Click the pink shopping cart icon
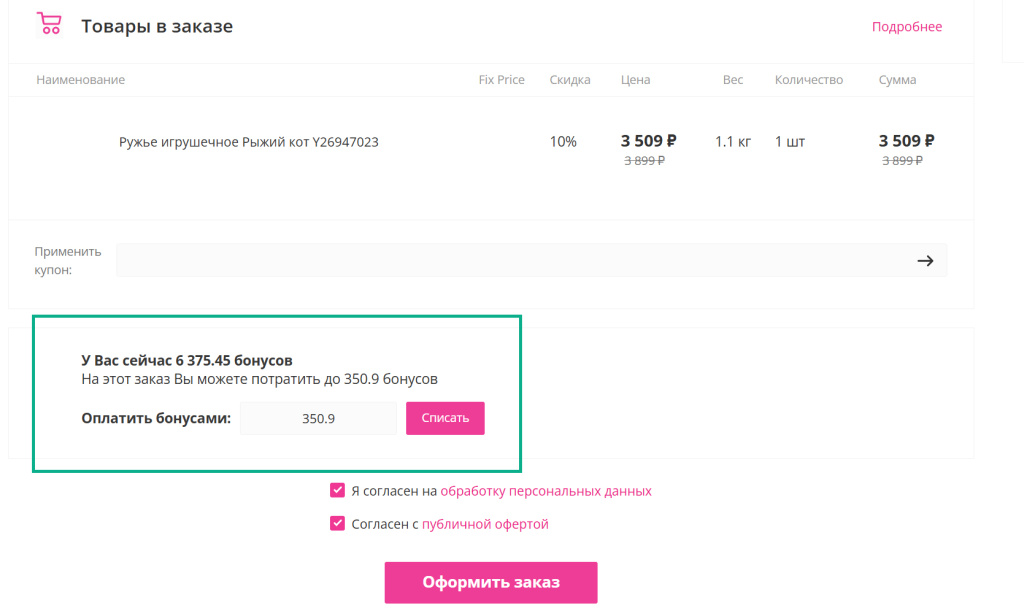 click(x=48, y=24)
